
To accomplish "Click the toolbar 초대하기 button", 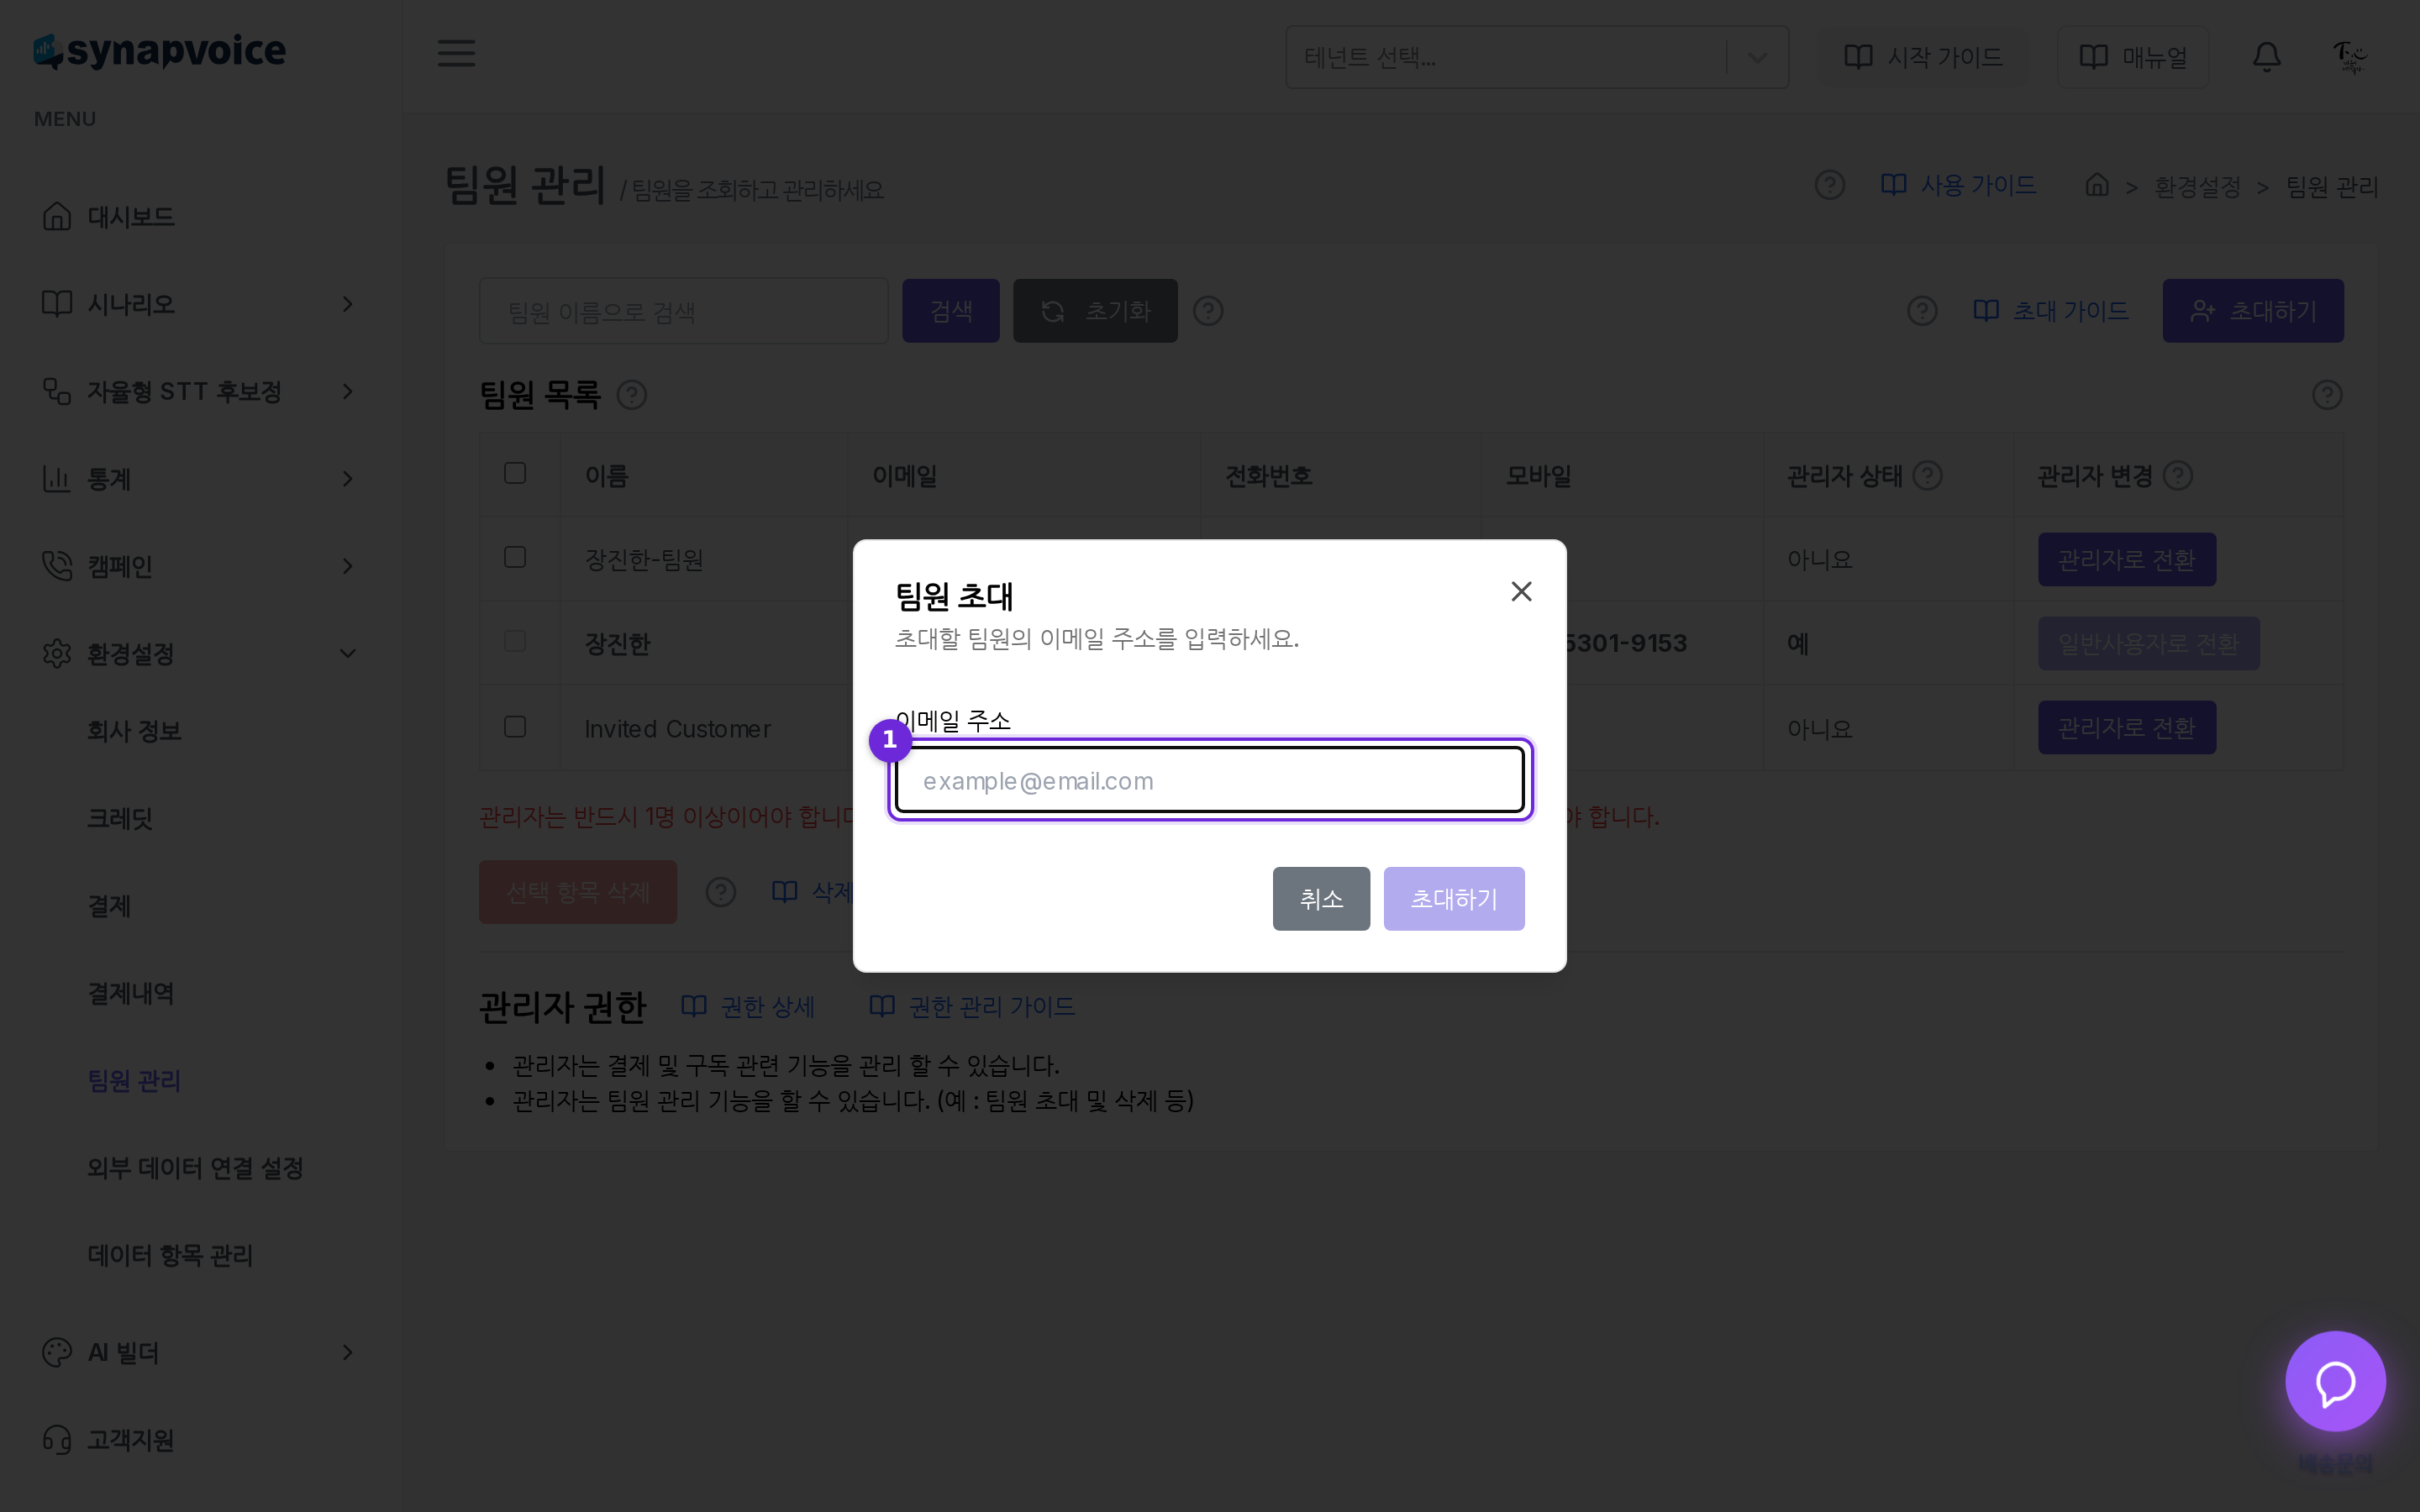I will [x=2252, y=311].
